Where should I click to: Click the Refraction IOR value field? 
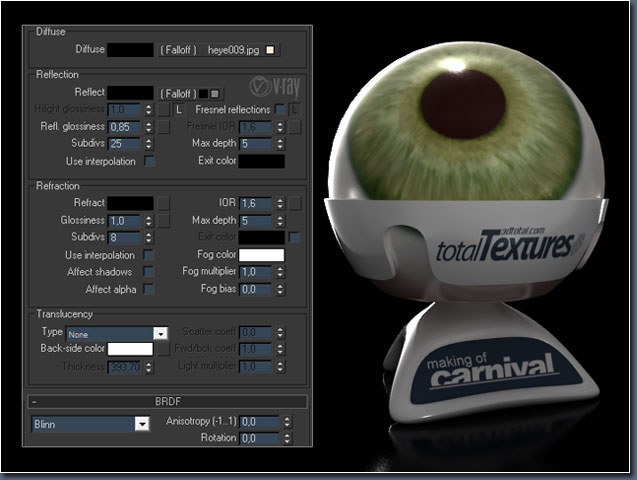(x=256, y=203)
